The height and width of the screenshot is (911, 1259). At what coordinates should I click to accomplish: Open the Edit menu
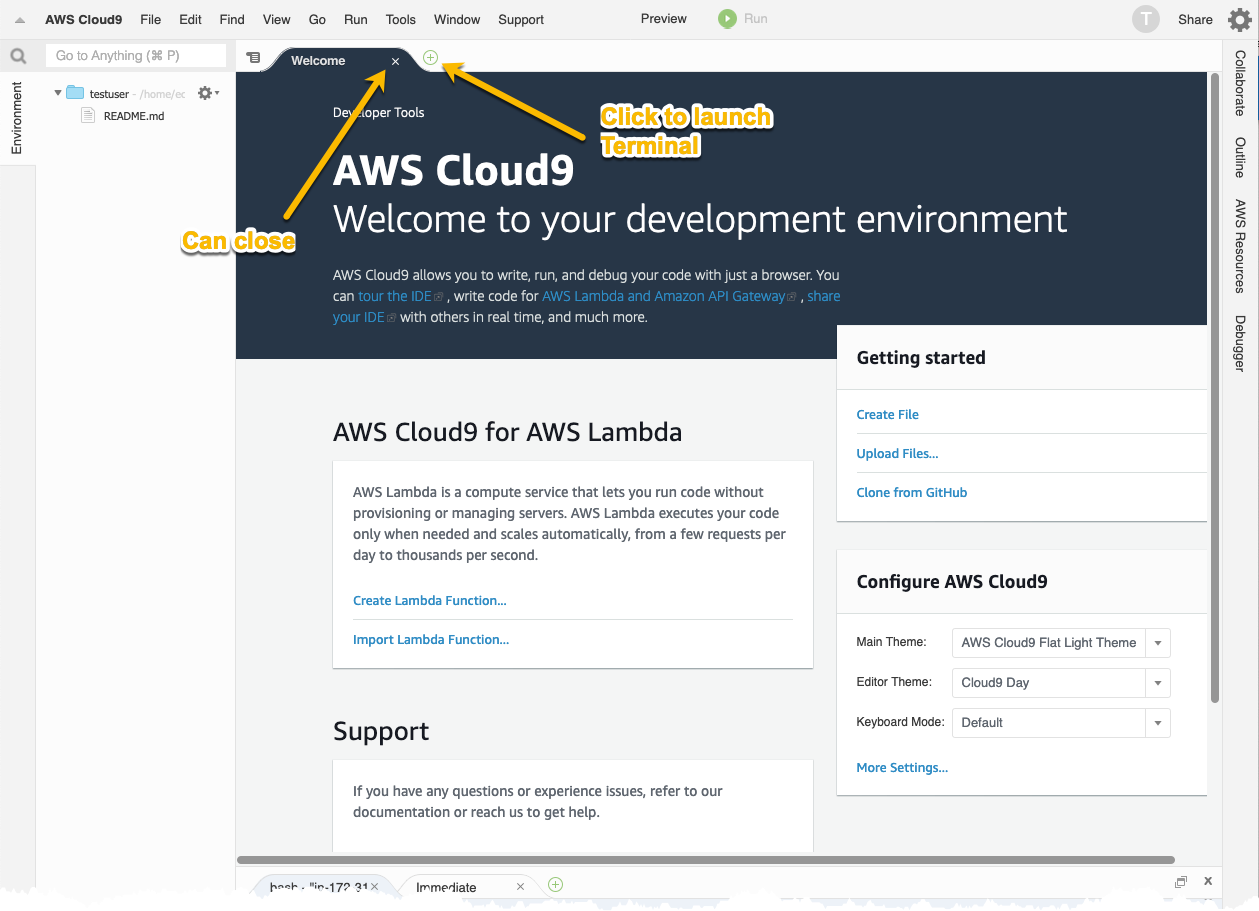[190, 19]
